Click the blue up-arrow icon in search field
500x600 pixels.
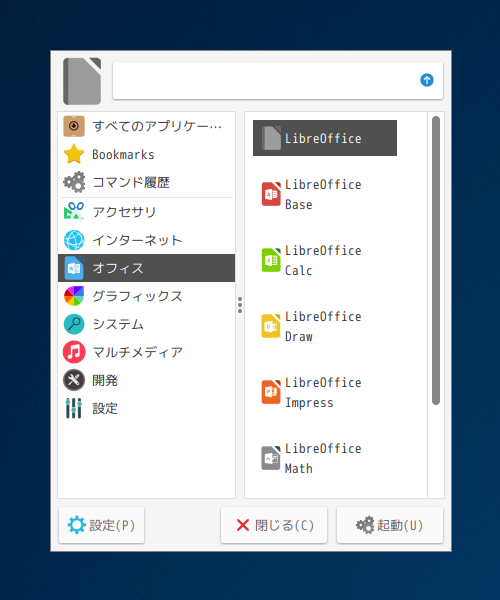point(427,80)
